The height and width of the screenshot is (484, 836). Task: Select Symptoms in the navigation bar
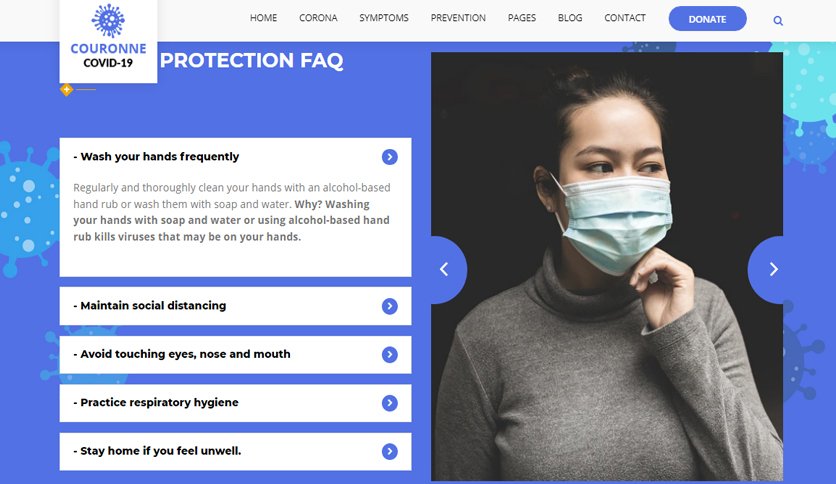pyautogui.click(x=384, y=18)
